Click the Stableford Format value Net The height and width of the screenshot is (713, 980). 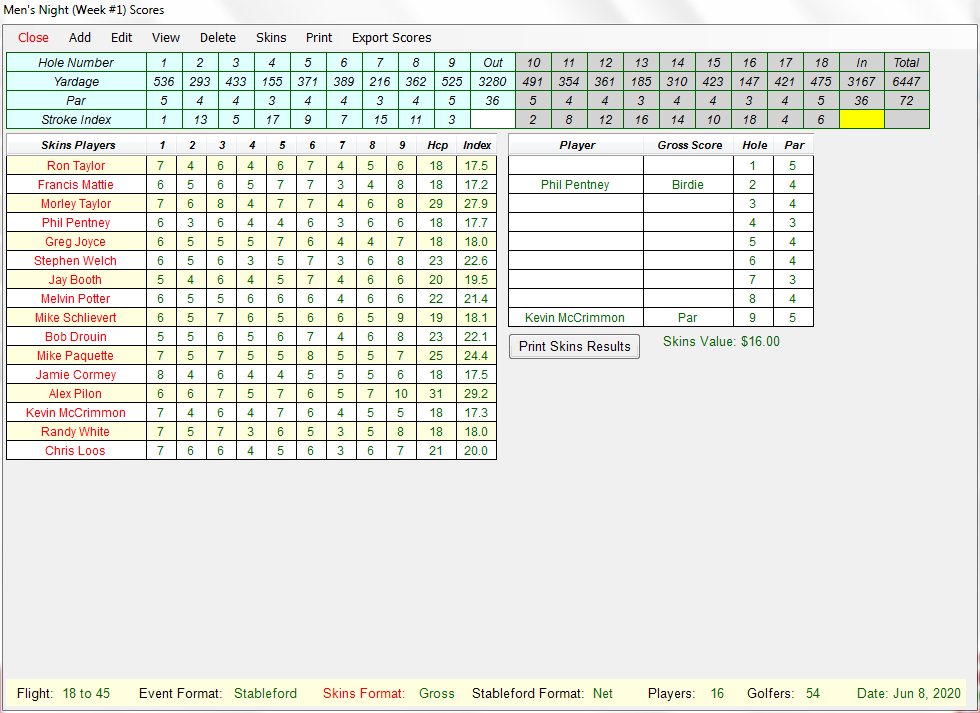[603, 693]
